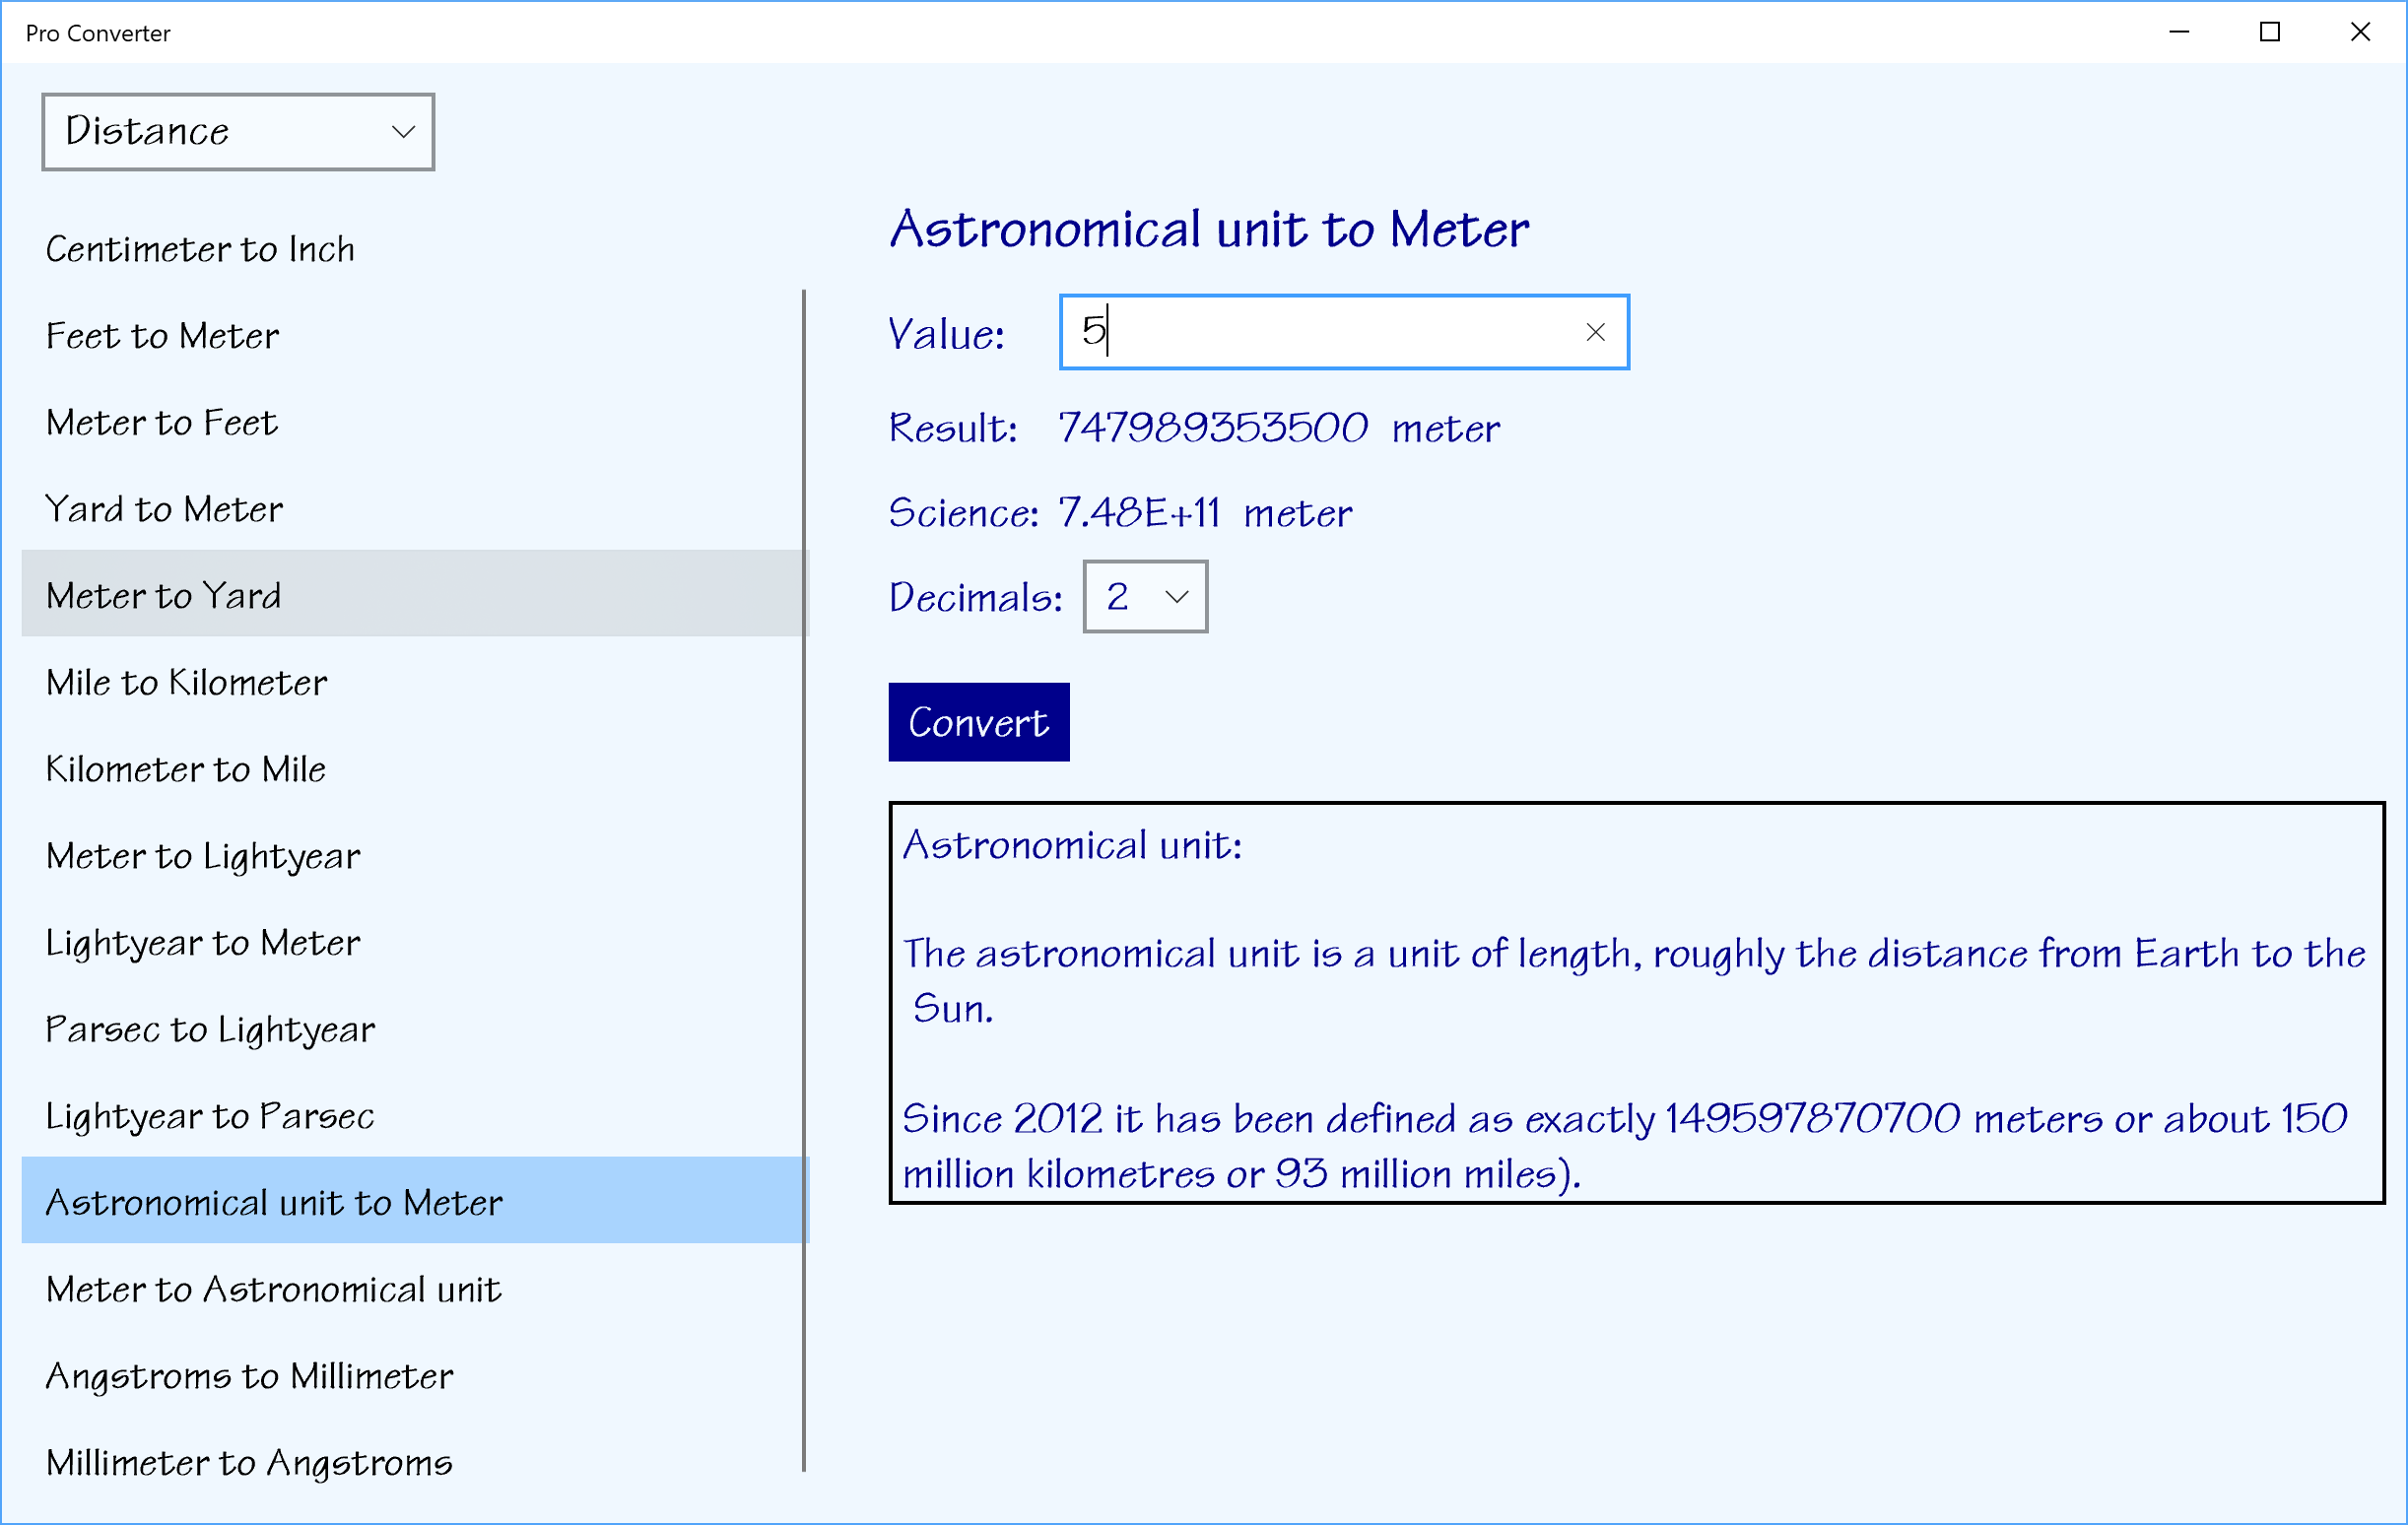Select Angstroms to Millimeter conversion
Viewport: 2408px width, 1525px height.
click(x=249, y=1377)
